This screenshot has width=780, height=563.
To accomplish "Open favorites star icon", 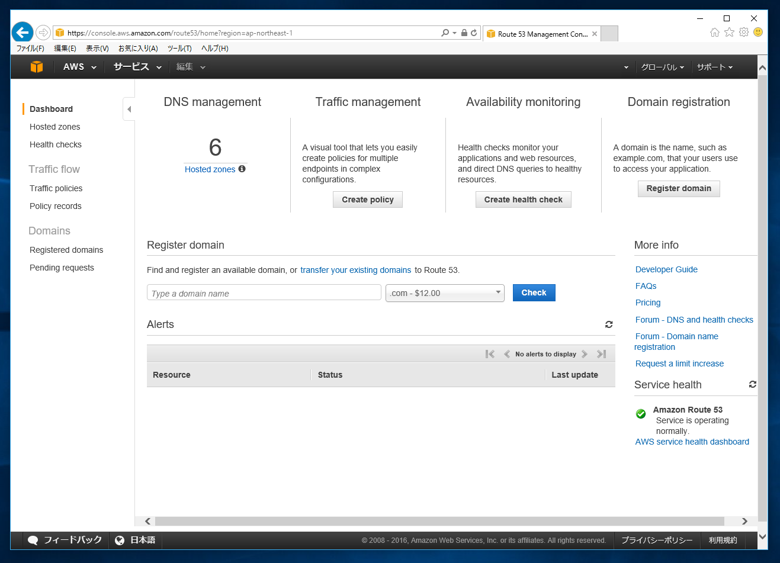I will point(729,33).
